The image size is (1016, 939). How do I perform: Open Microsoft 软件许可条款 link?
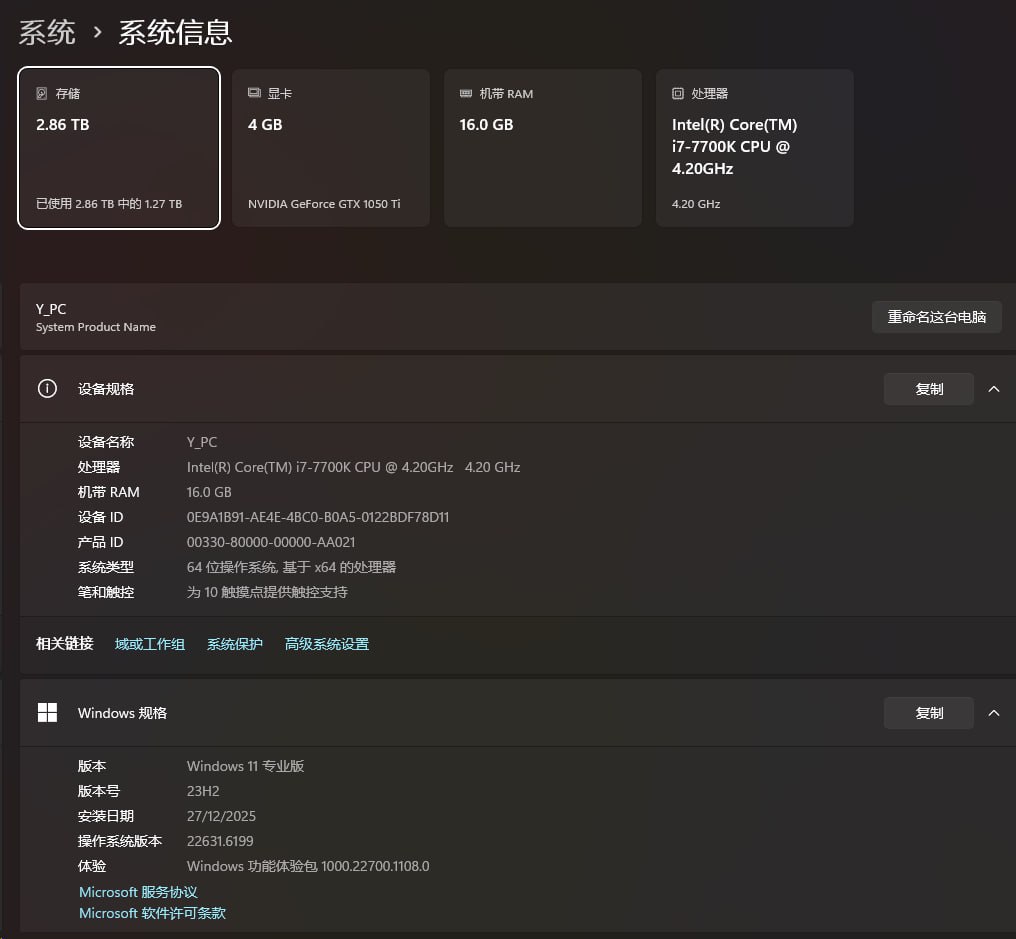pos(152,913)
